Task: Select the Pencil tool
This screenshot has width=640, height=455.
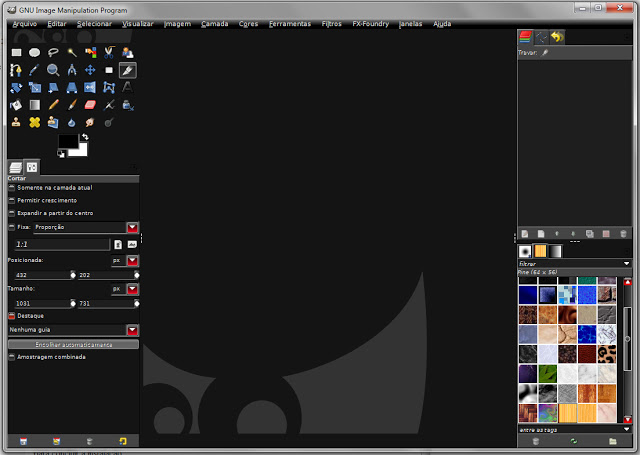Action: (53, 104)
